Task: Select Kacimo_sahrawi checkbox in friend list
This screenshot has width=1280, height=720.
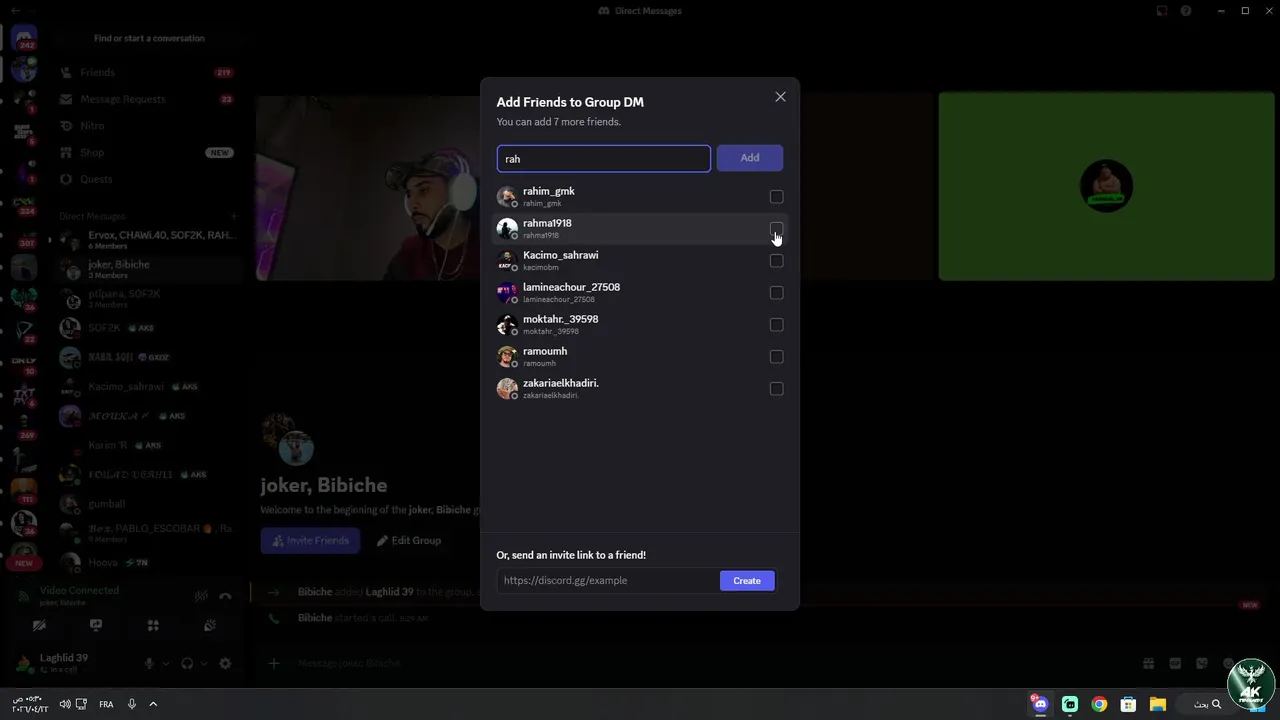Action: pos(776,261)
